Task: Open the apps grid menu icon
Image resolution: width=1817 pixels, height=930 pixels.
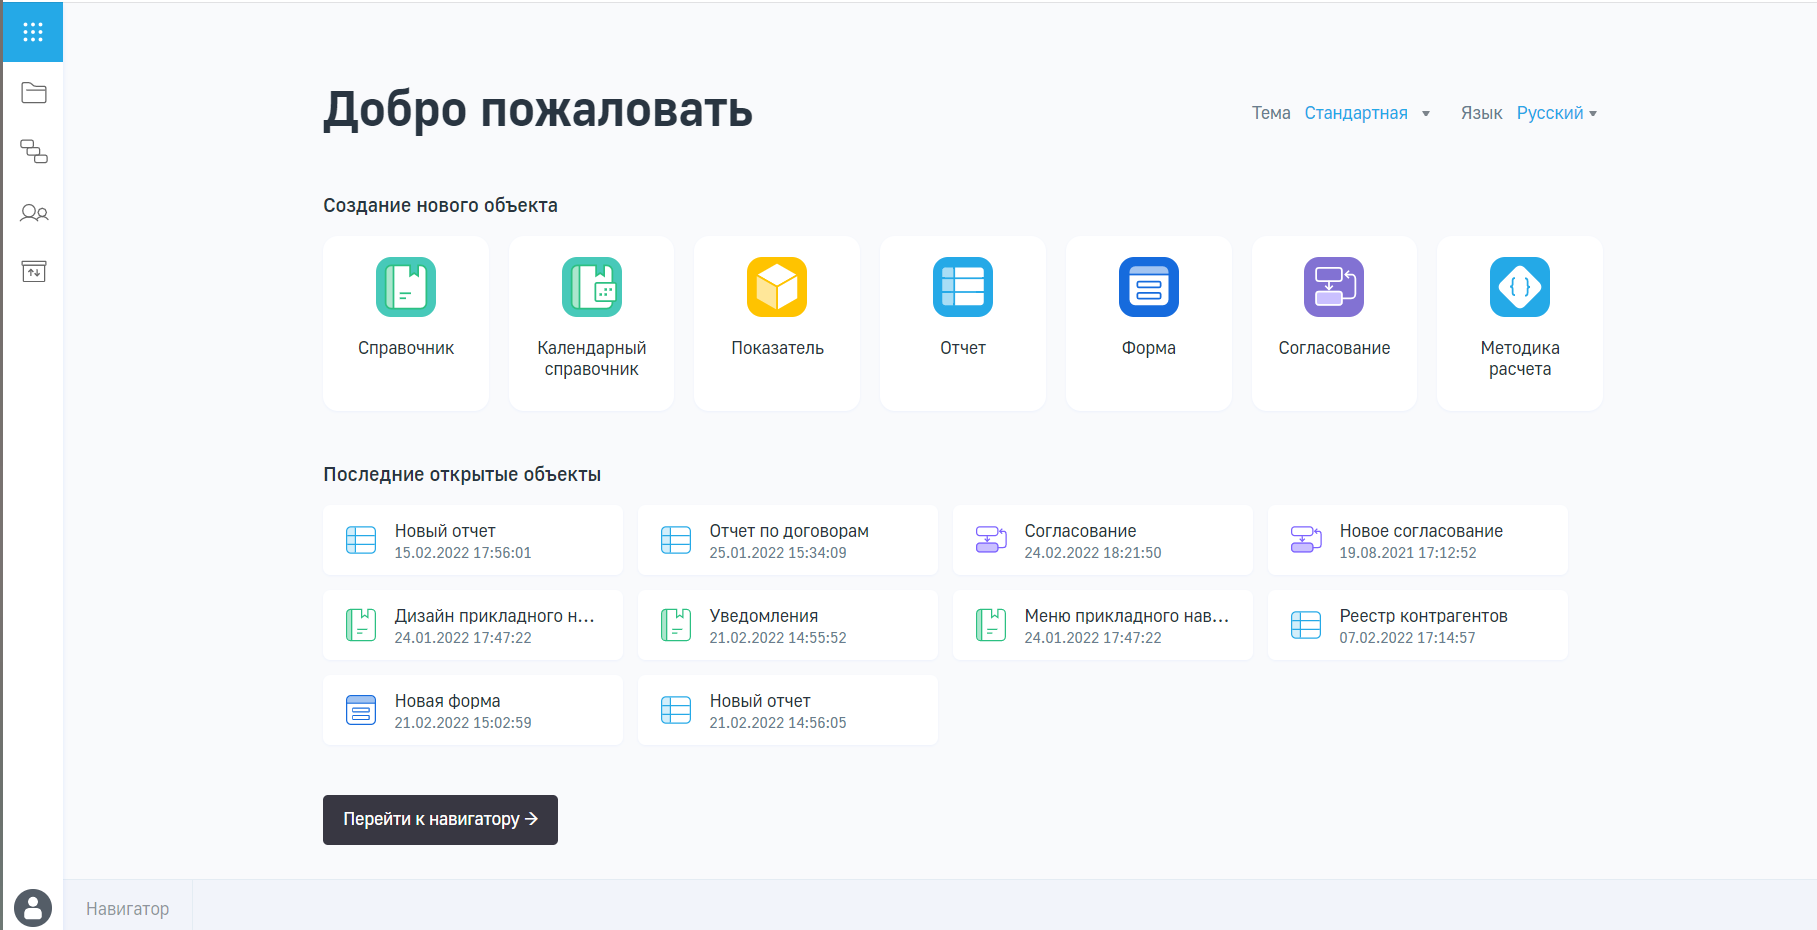Action: pyautogui.click(x=33, y=32)
